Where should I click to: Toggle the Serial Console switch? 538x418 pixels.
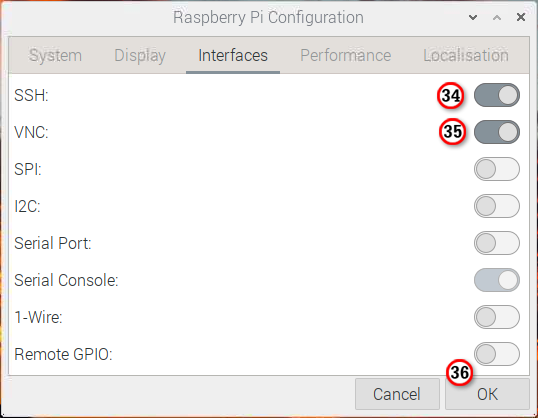pyautogui.click(x=496, y=280)
